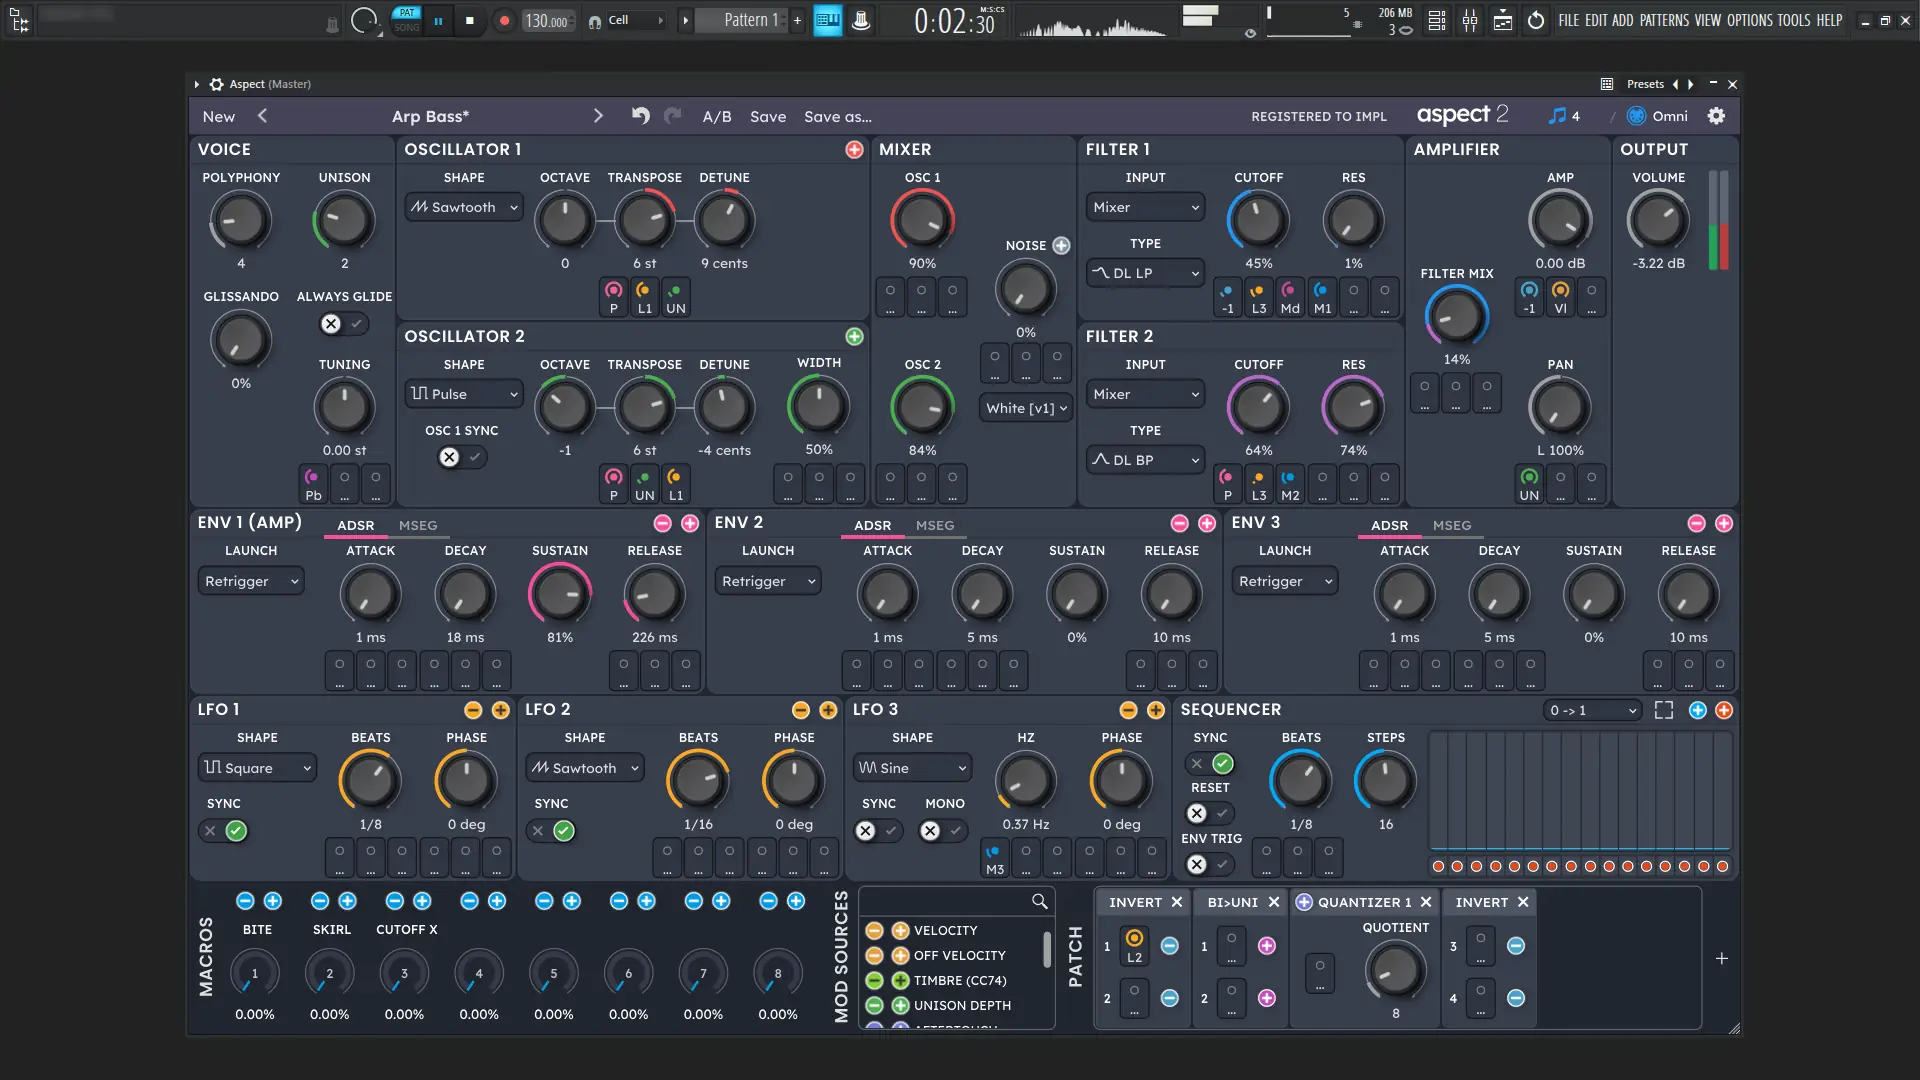Switch ENV 1 to the MSEG tab
Image resolution: width=1920 pixels, height=1080 pixels.
click(418, 525)
